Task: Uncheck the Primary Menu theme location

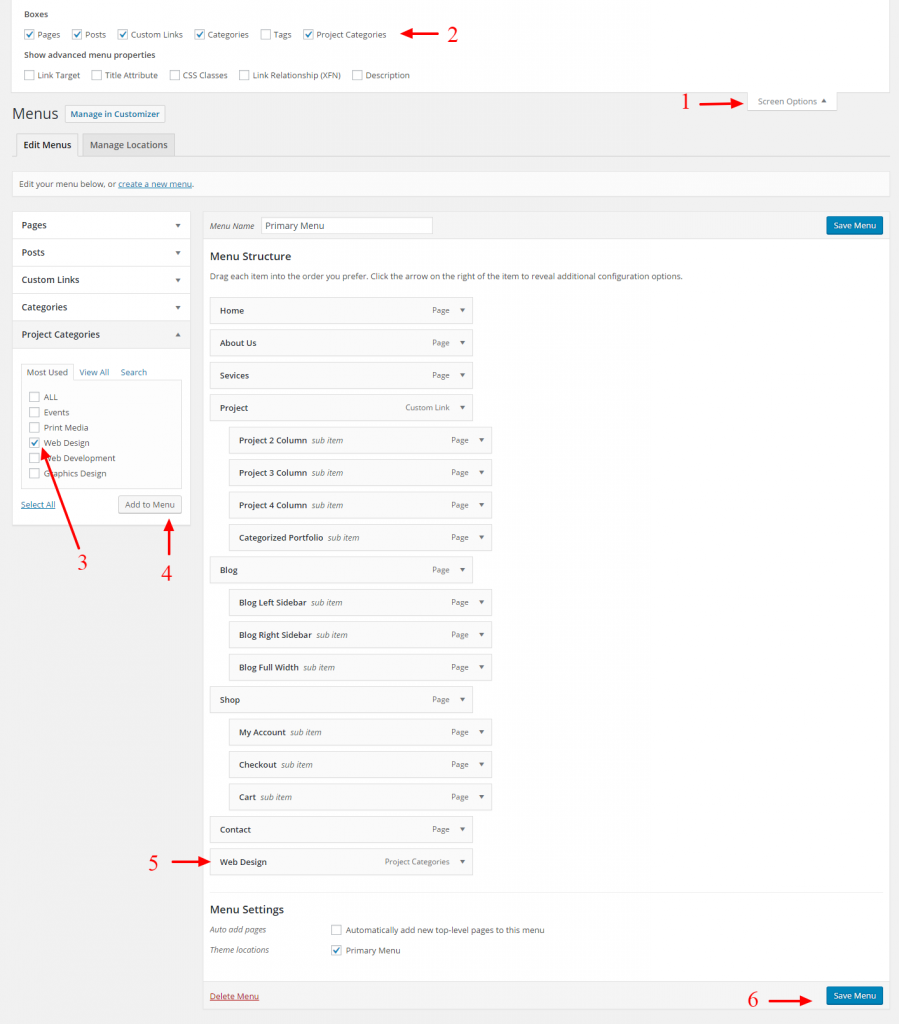Action: (336, 950)
